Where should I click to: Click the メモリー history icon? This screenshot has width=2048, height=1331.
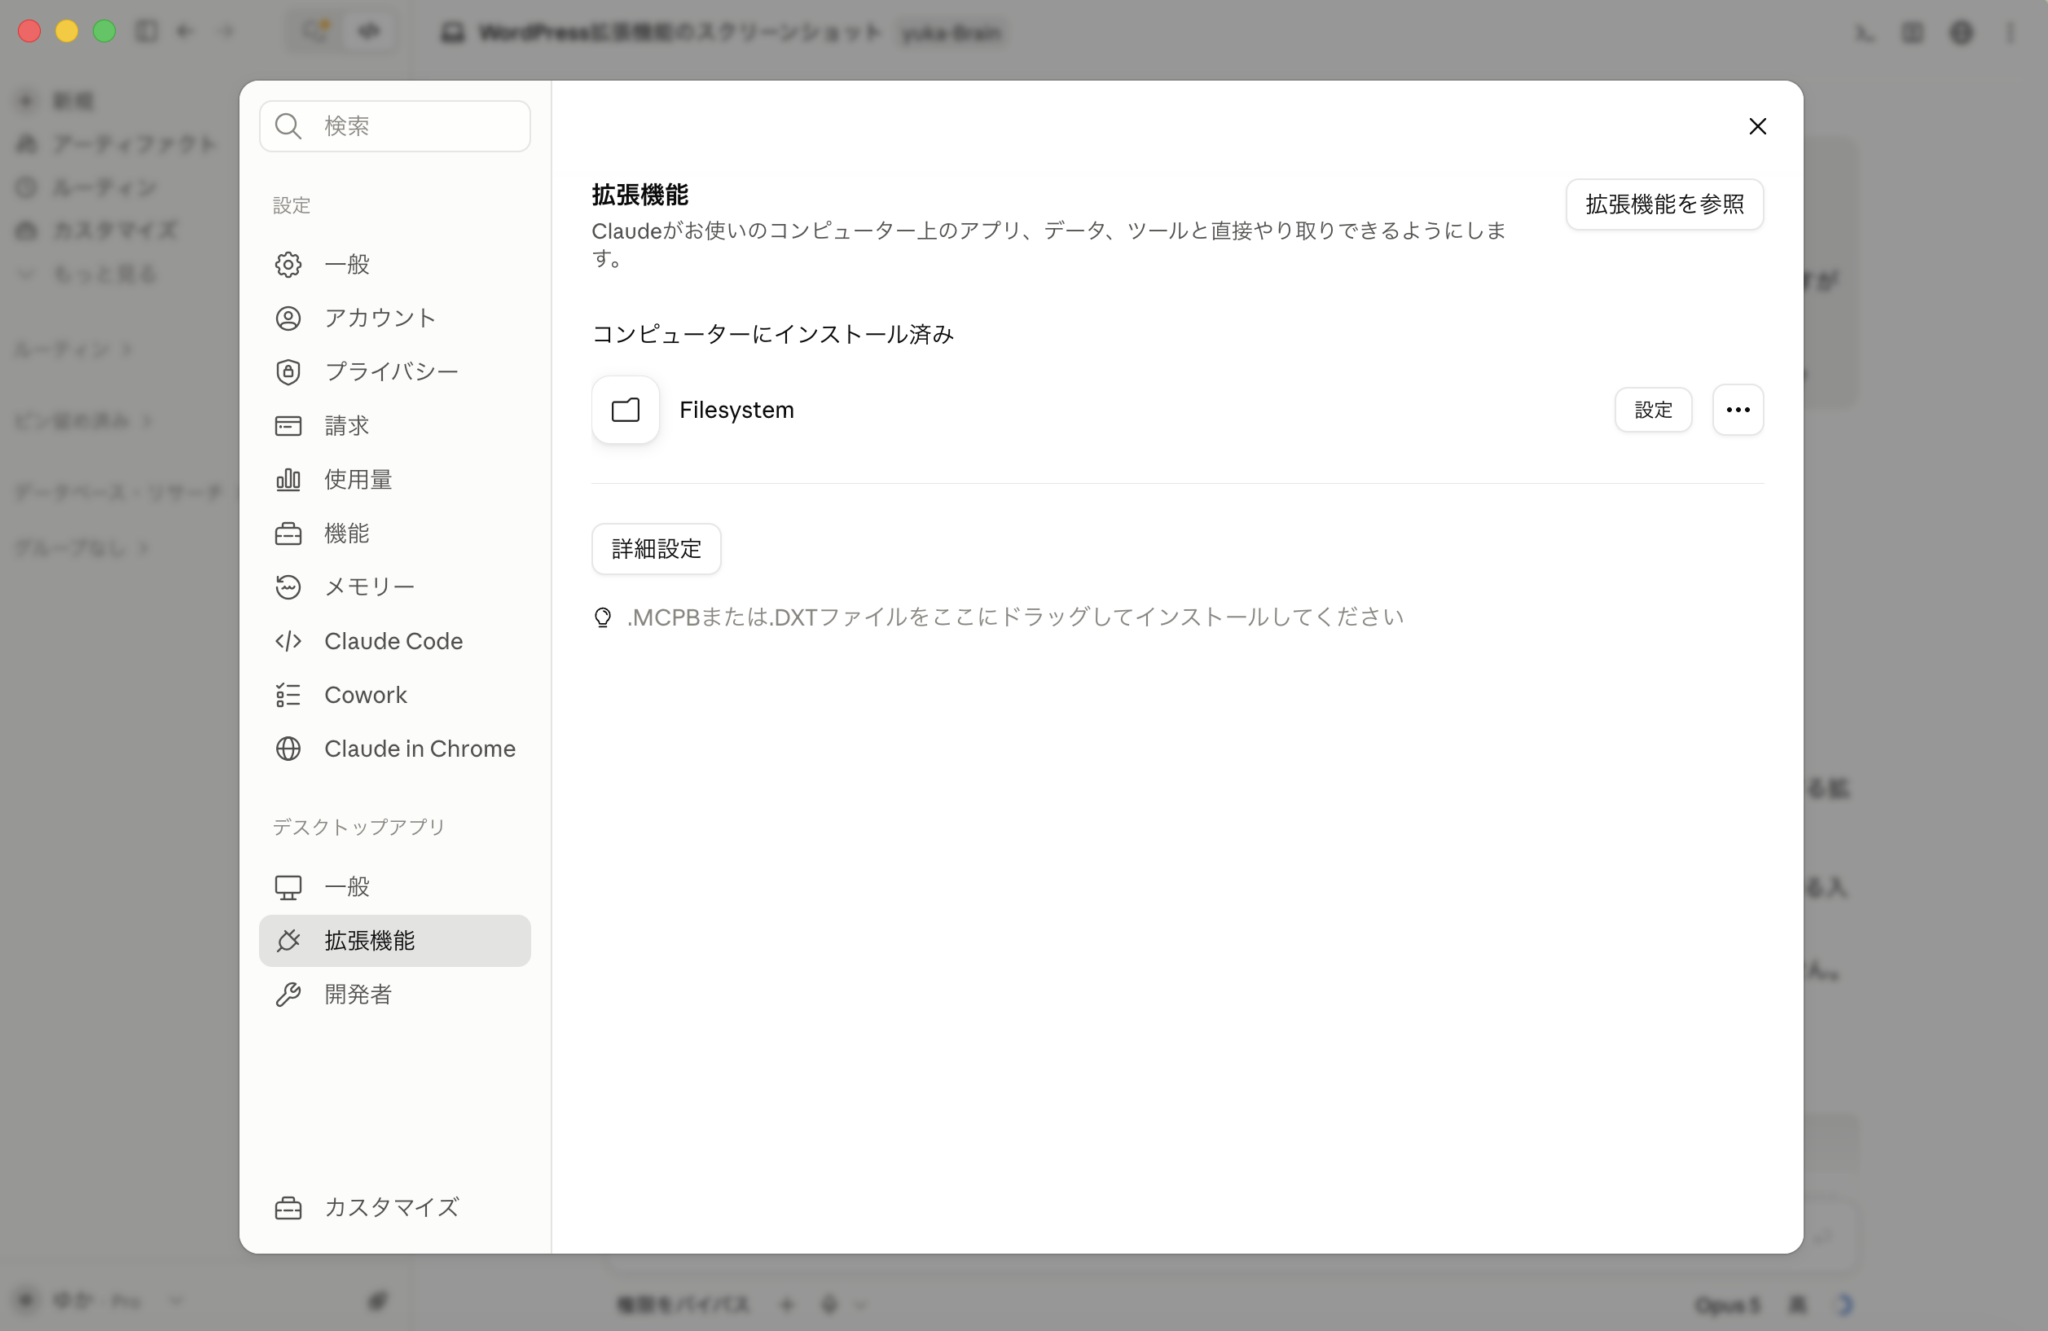click(x=288, y=587)
